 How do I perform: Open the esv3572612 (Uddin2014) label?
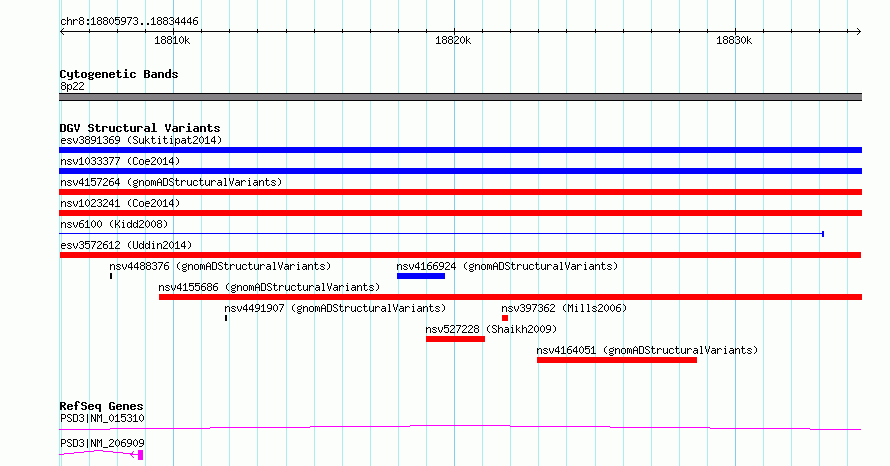pyautogui.click(x=126, y=245)
